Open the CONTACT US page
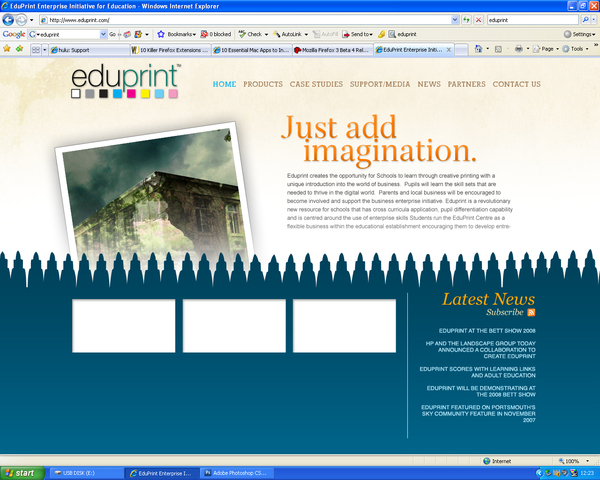 pyautogui.click(x=517, y=84)
